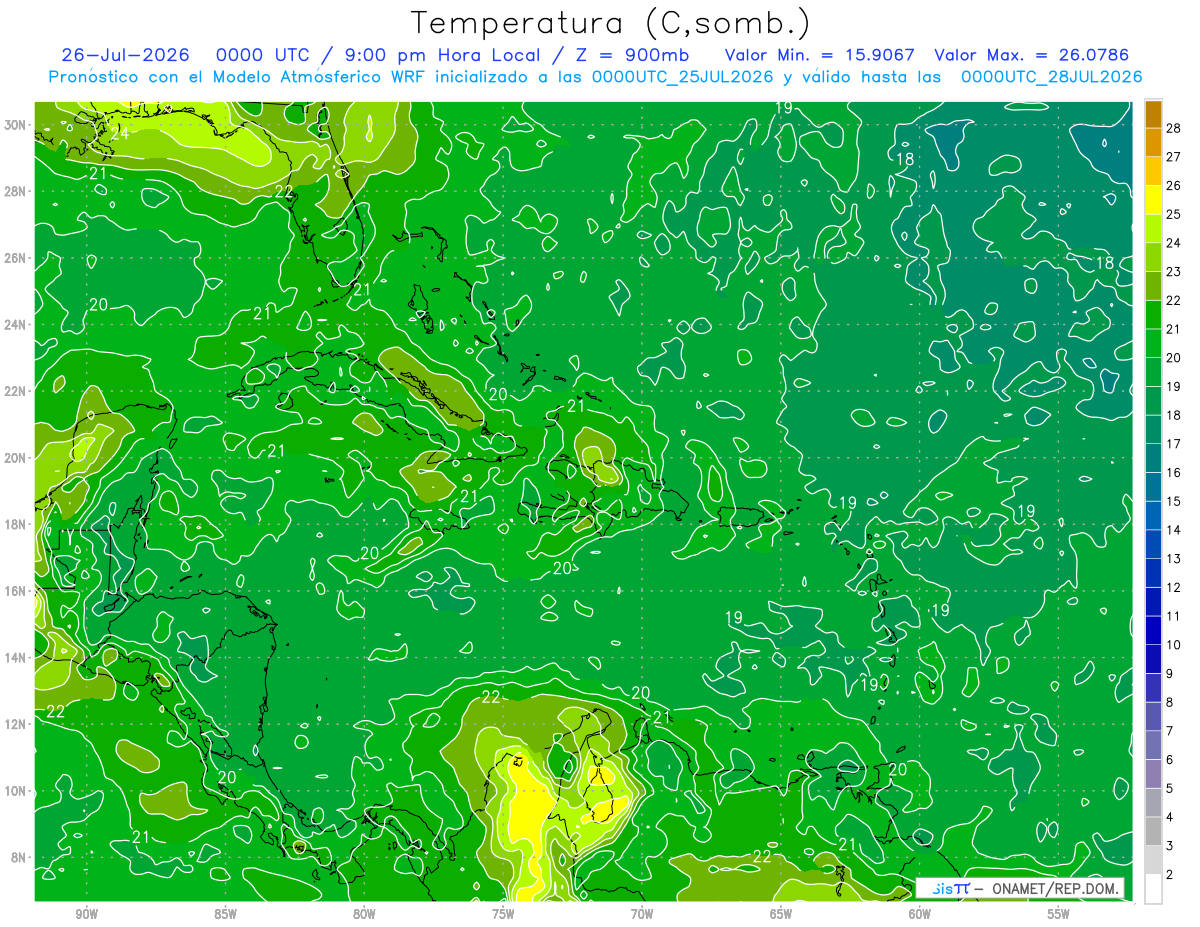
Task: Click the '10N' latitude label
Action: pyautogui.click(x=17, y=791)
